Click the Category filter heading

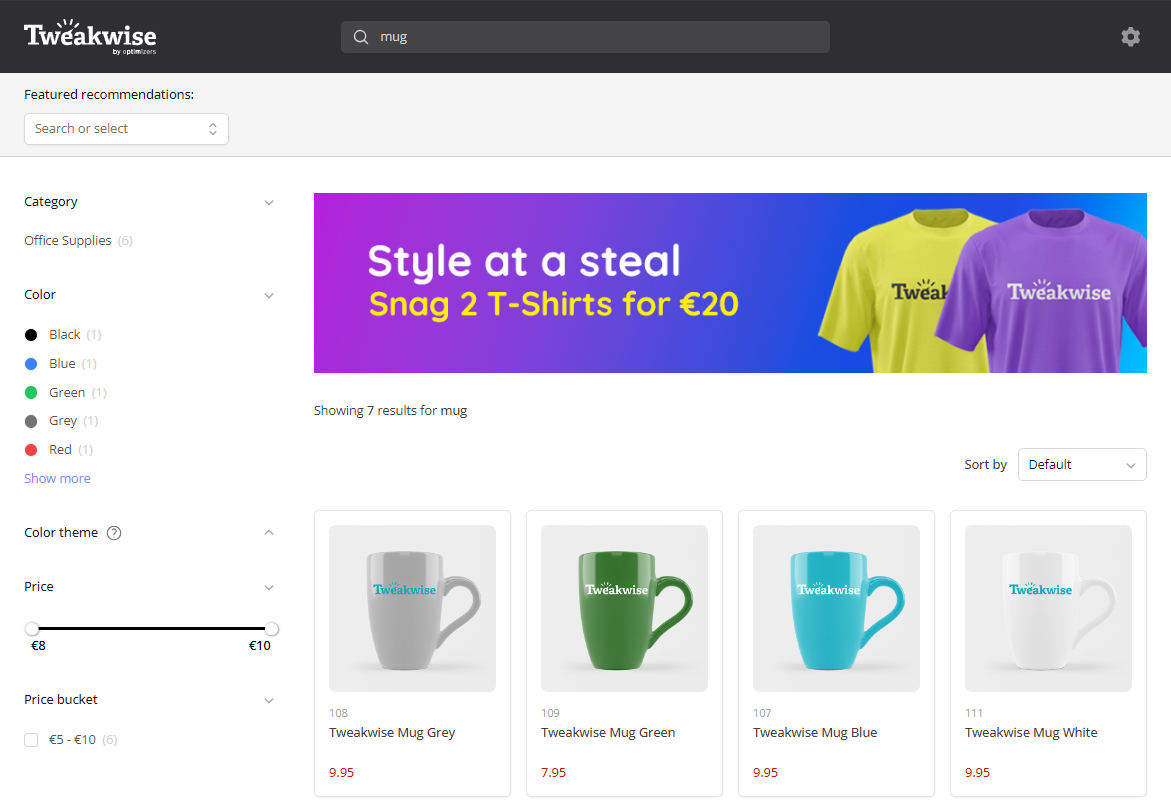50,202
